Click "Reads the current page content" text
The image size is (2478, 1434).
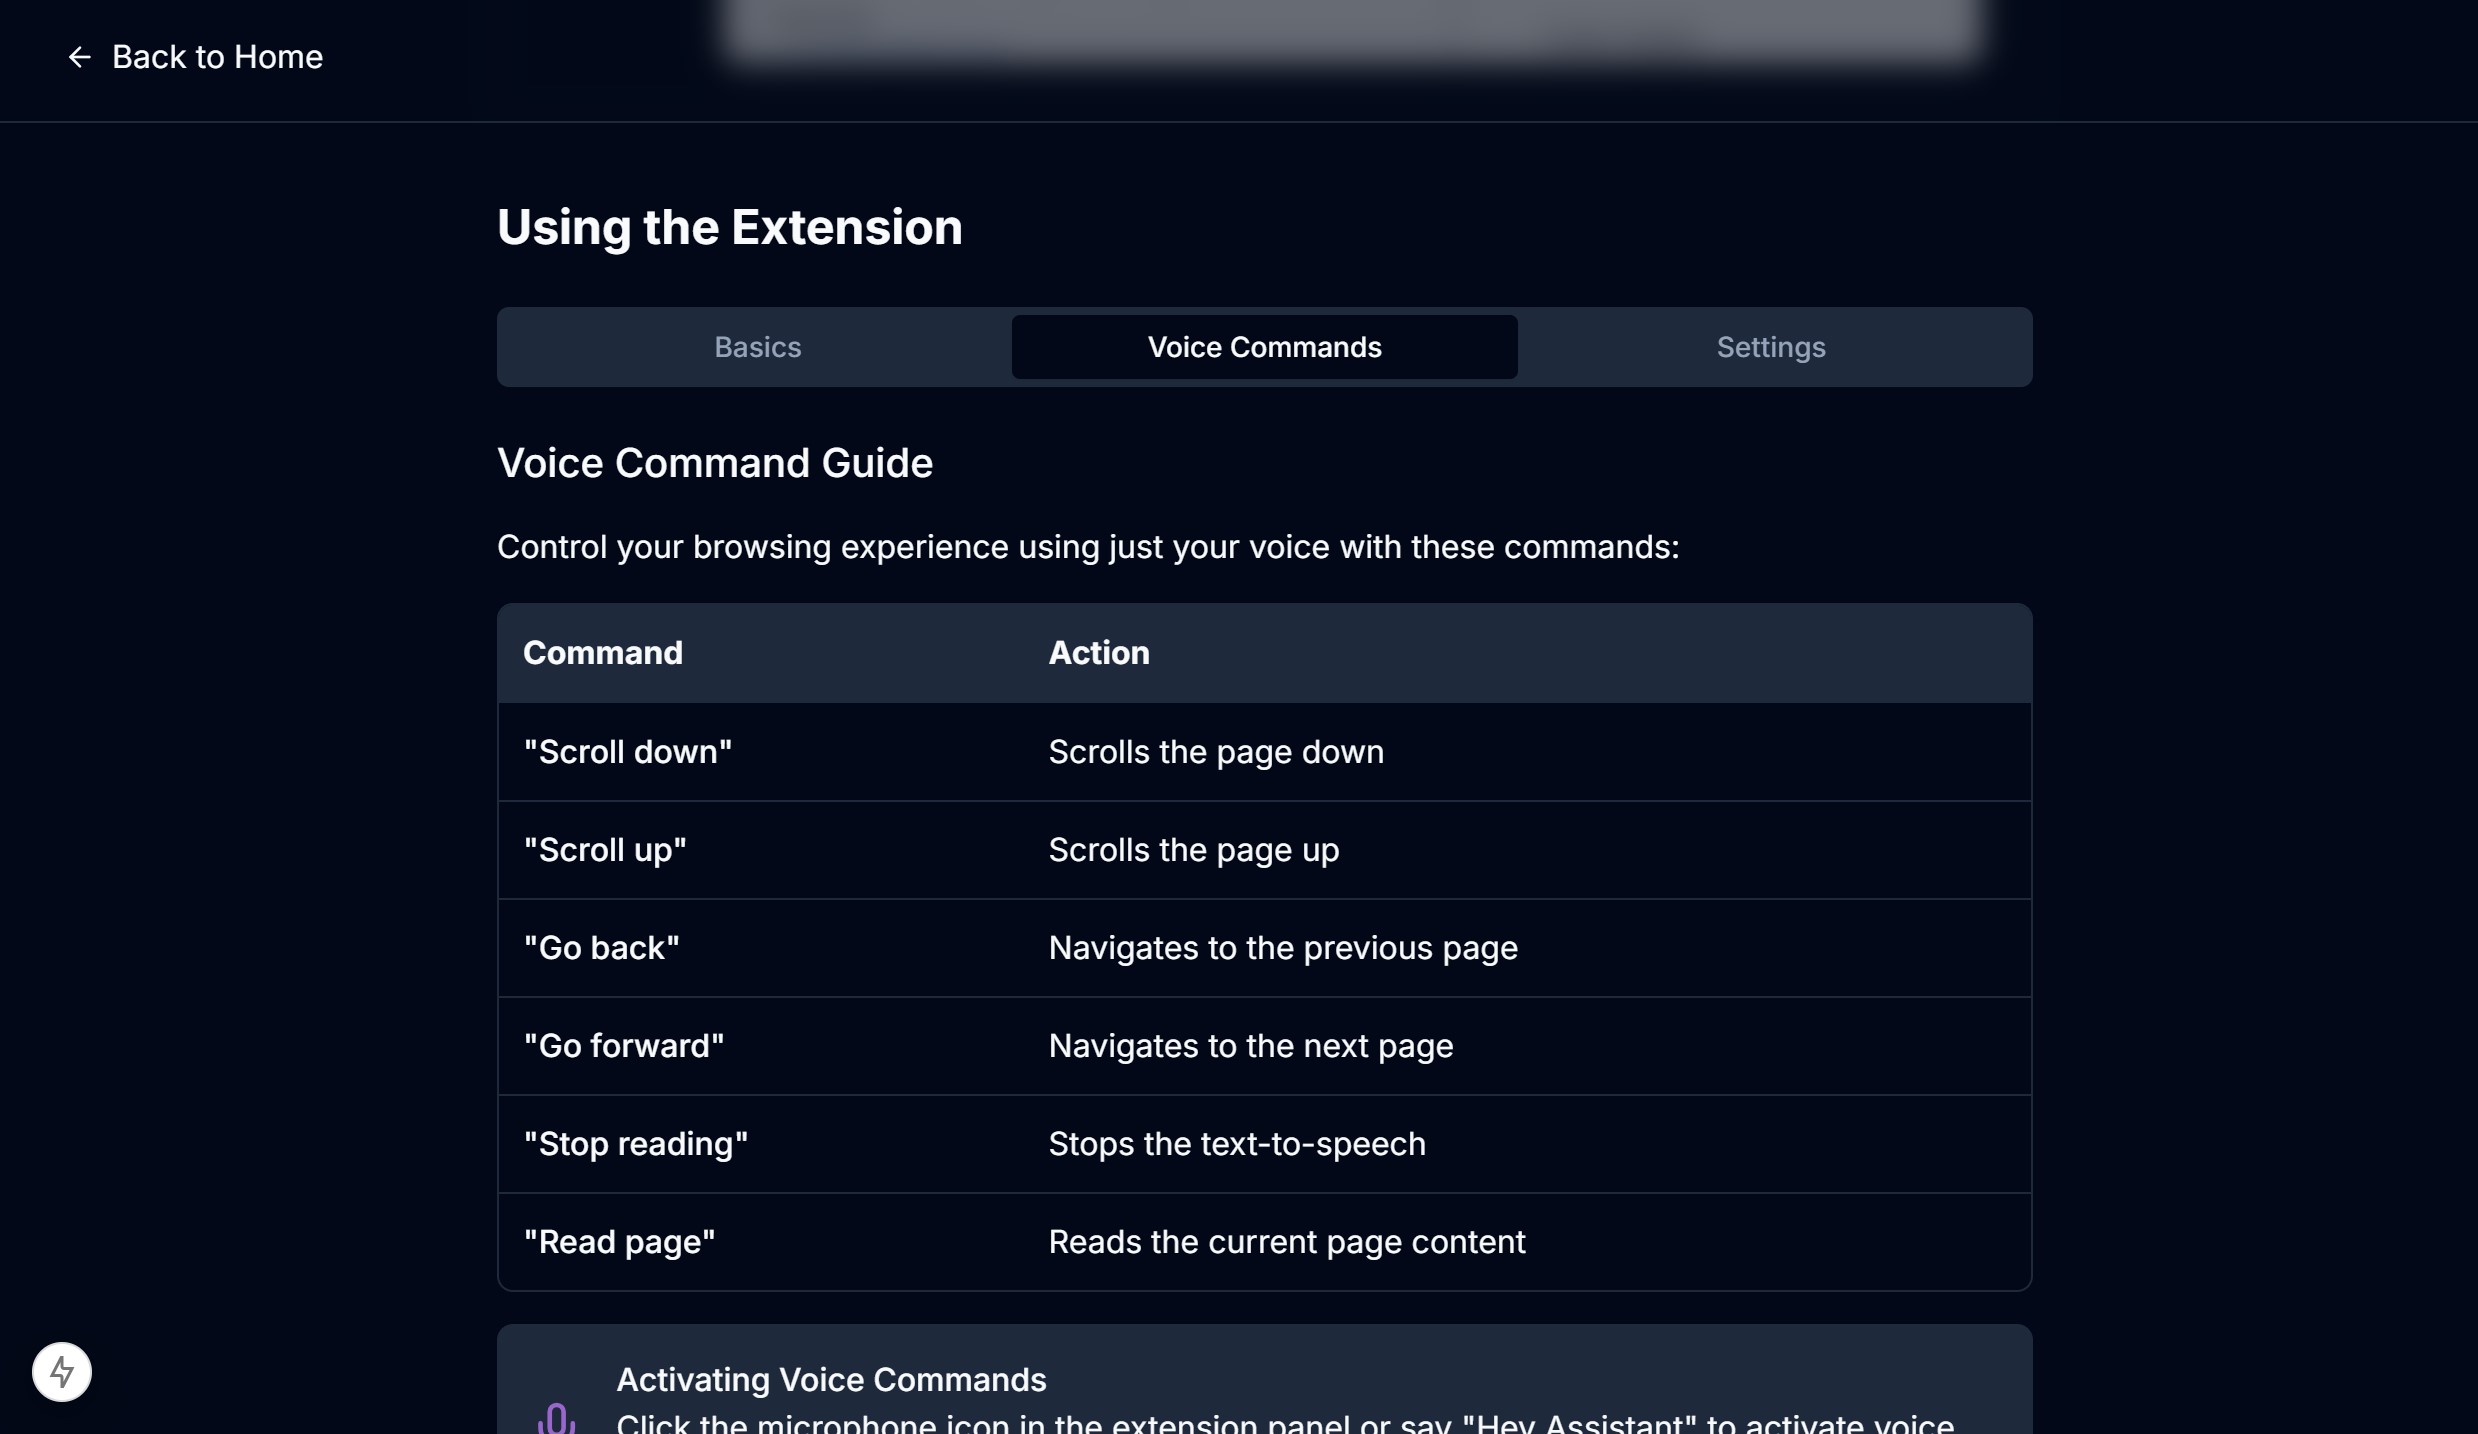pos(1286,1242)
